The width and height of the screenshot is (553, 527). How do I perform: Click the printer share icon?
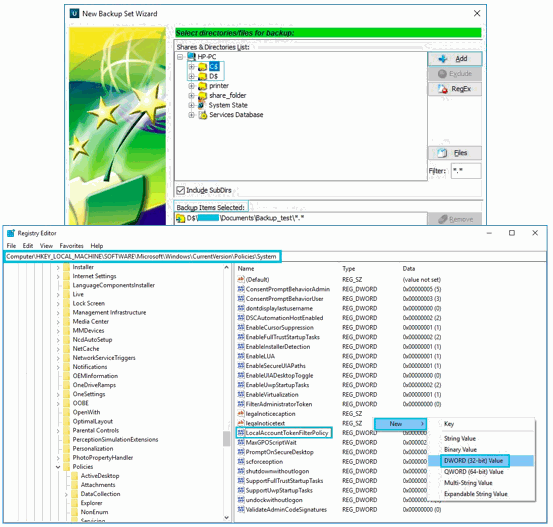point(202,86)
